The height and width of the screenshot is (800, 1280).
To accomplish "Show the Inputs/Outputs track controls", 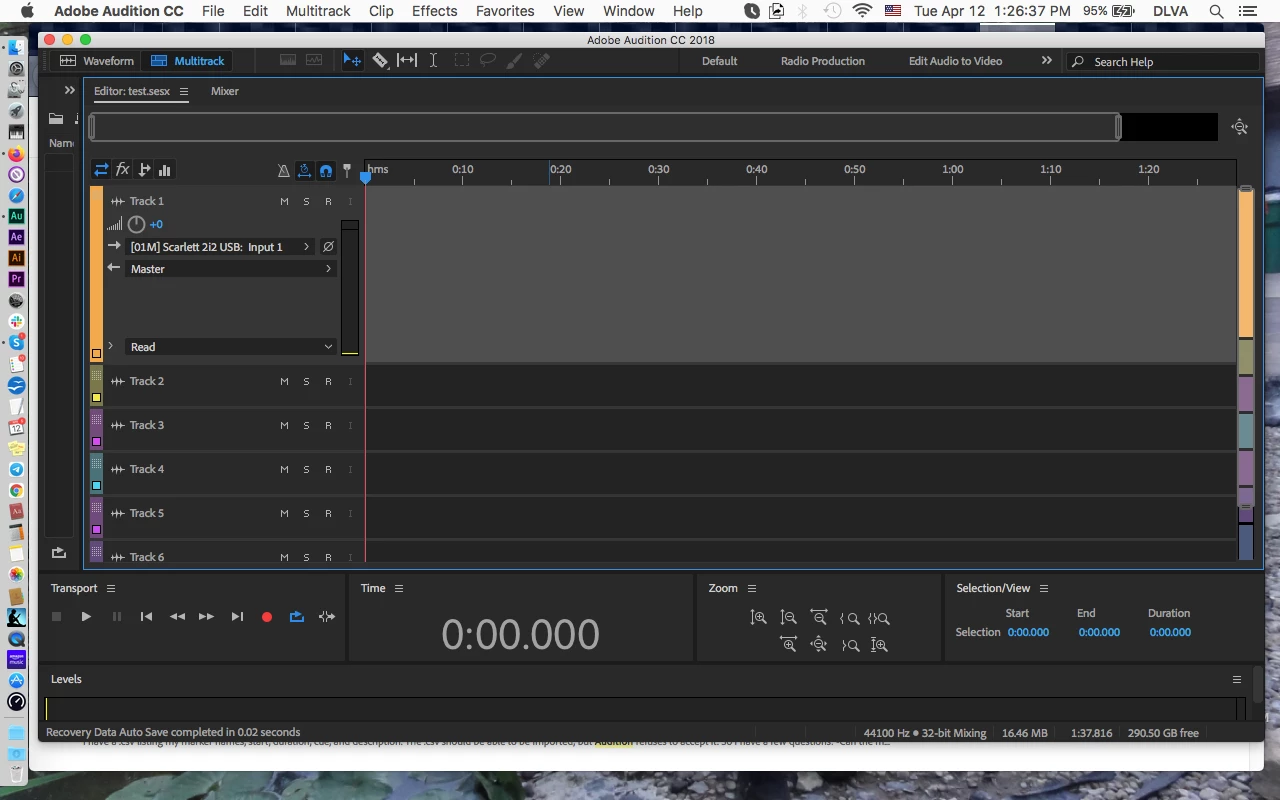I will pos(101,170).
